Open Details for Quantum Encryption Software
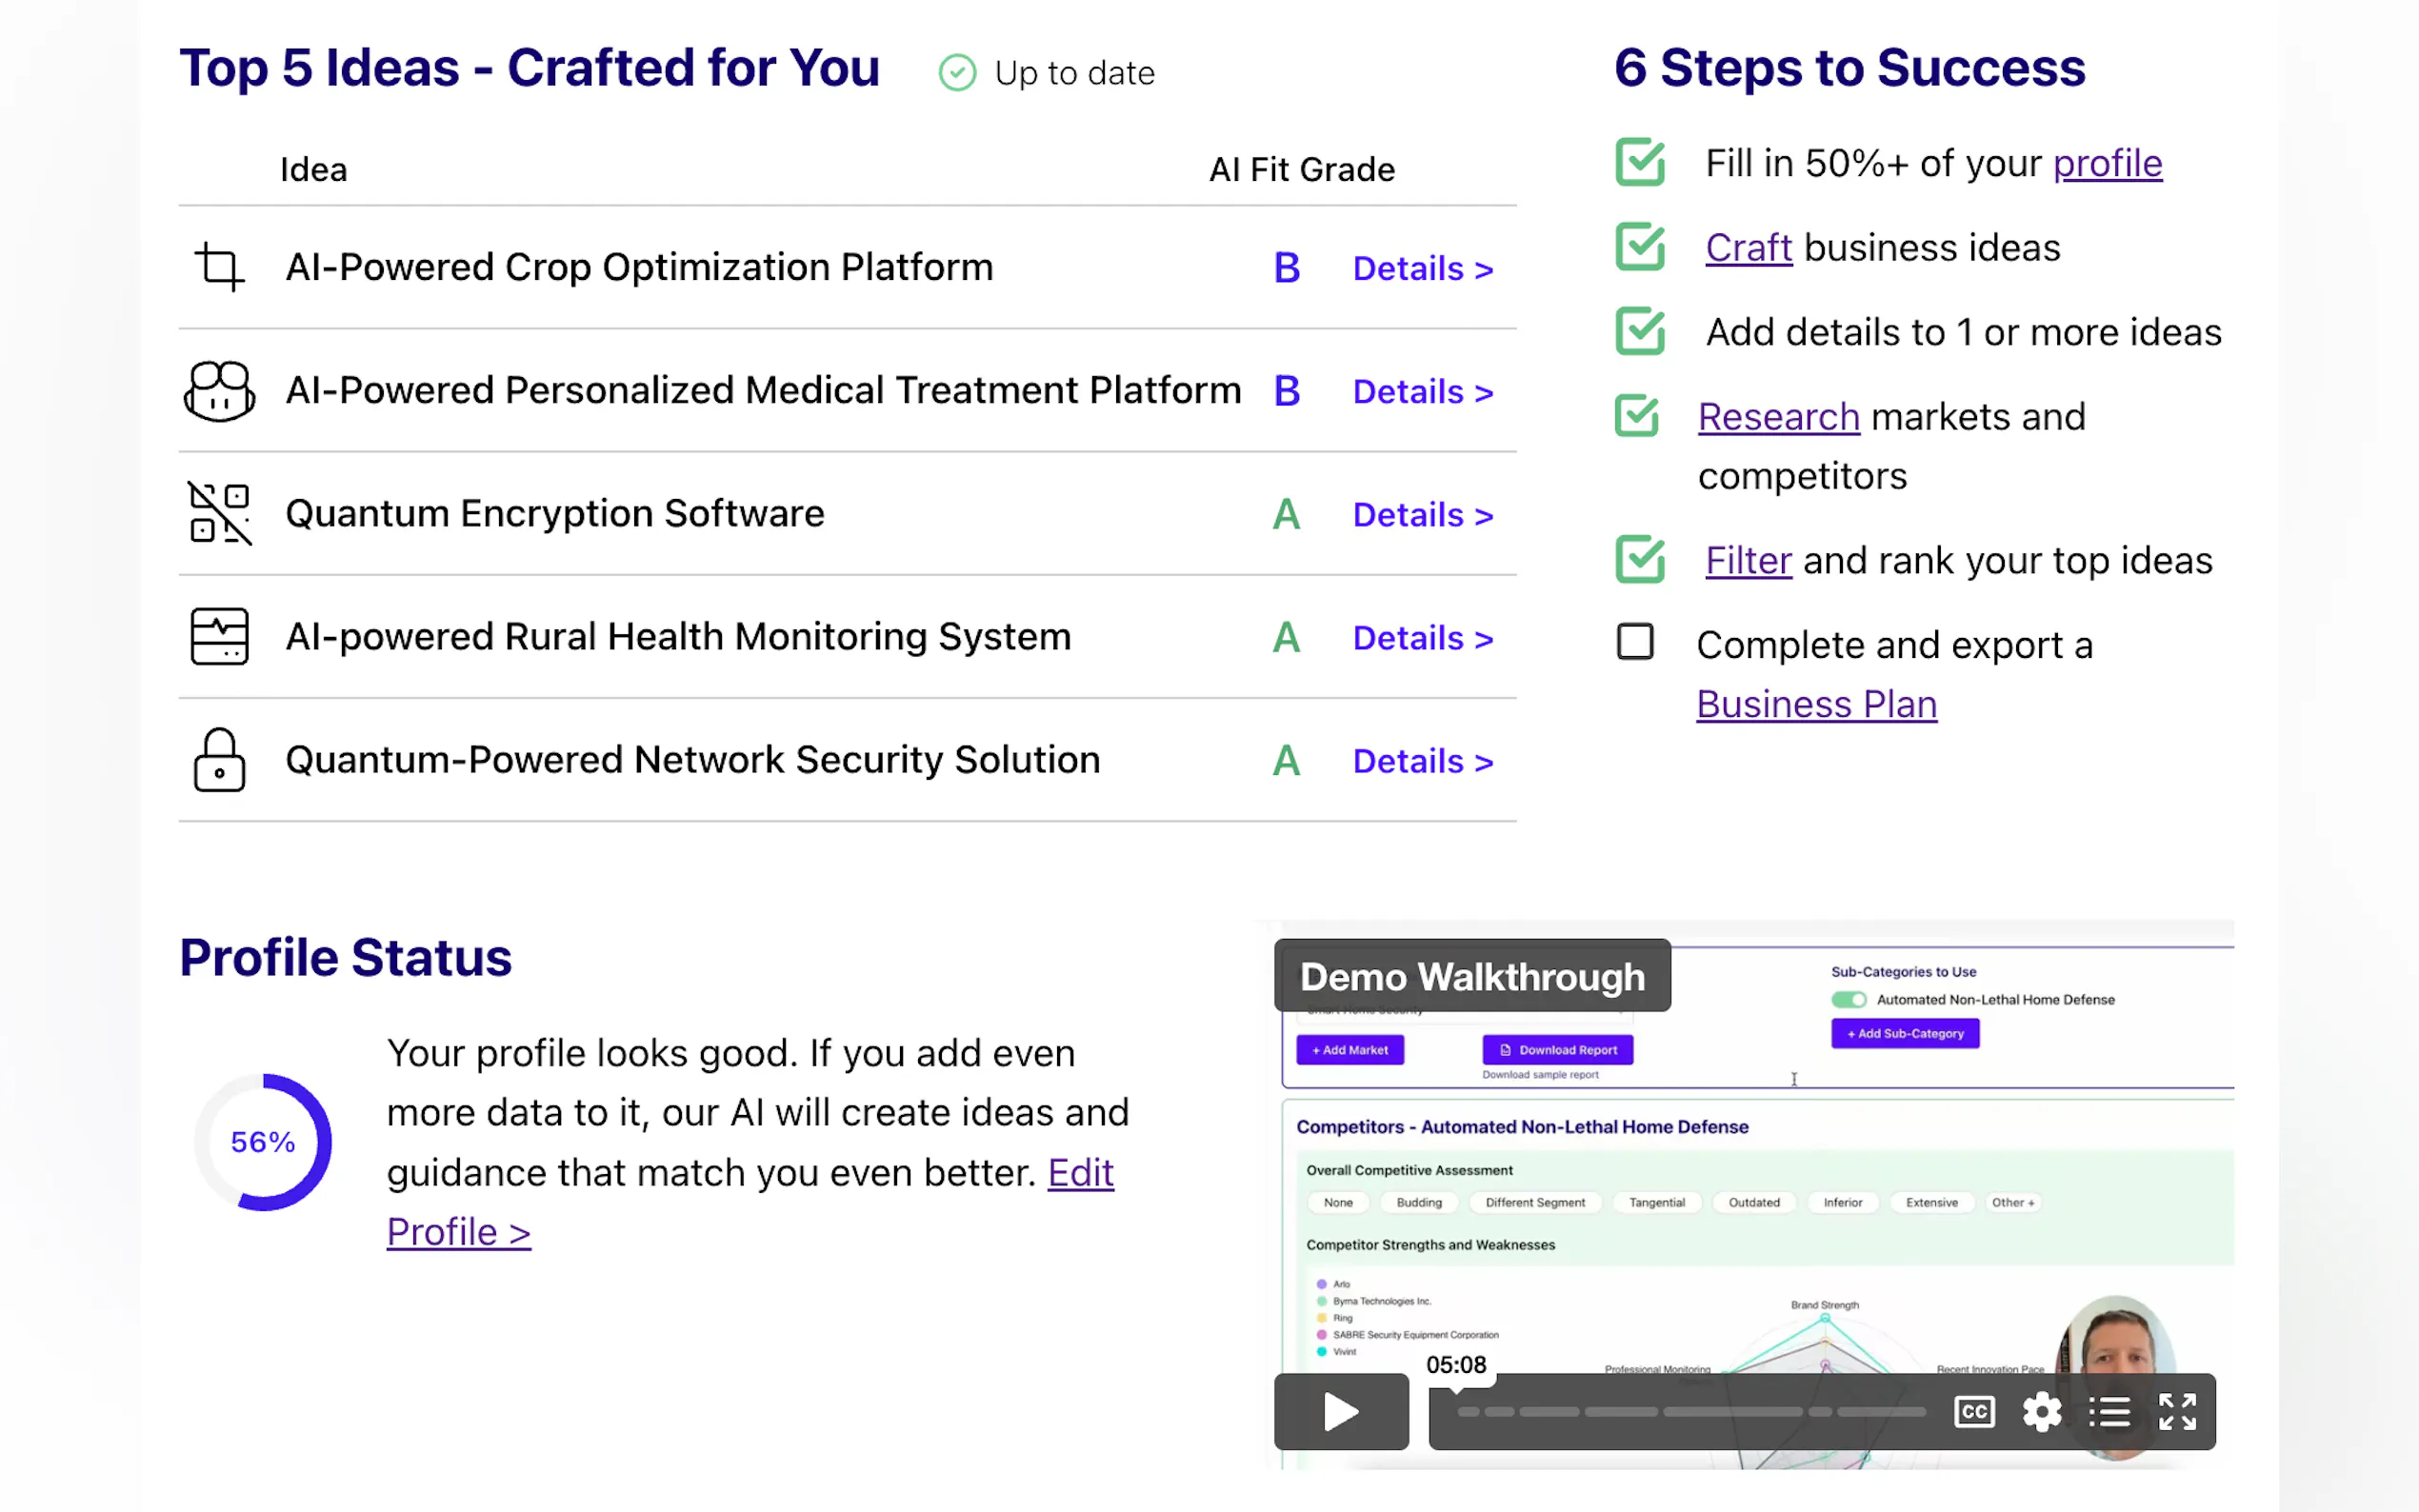 click(1422, 515)
